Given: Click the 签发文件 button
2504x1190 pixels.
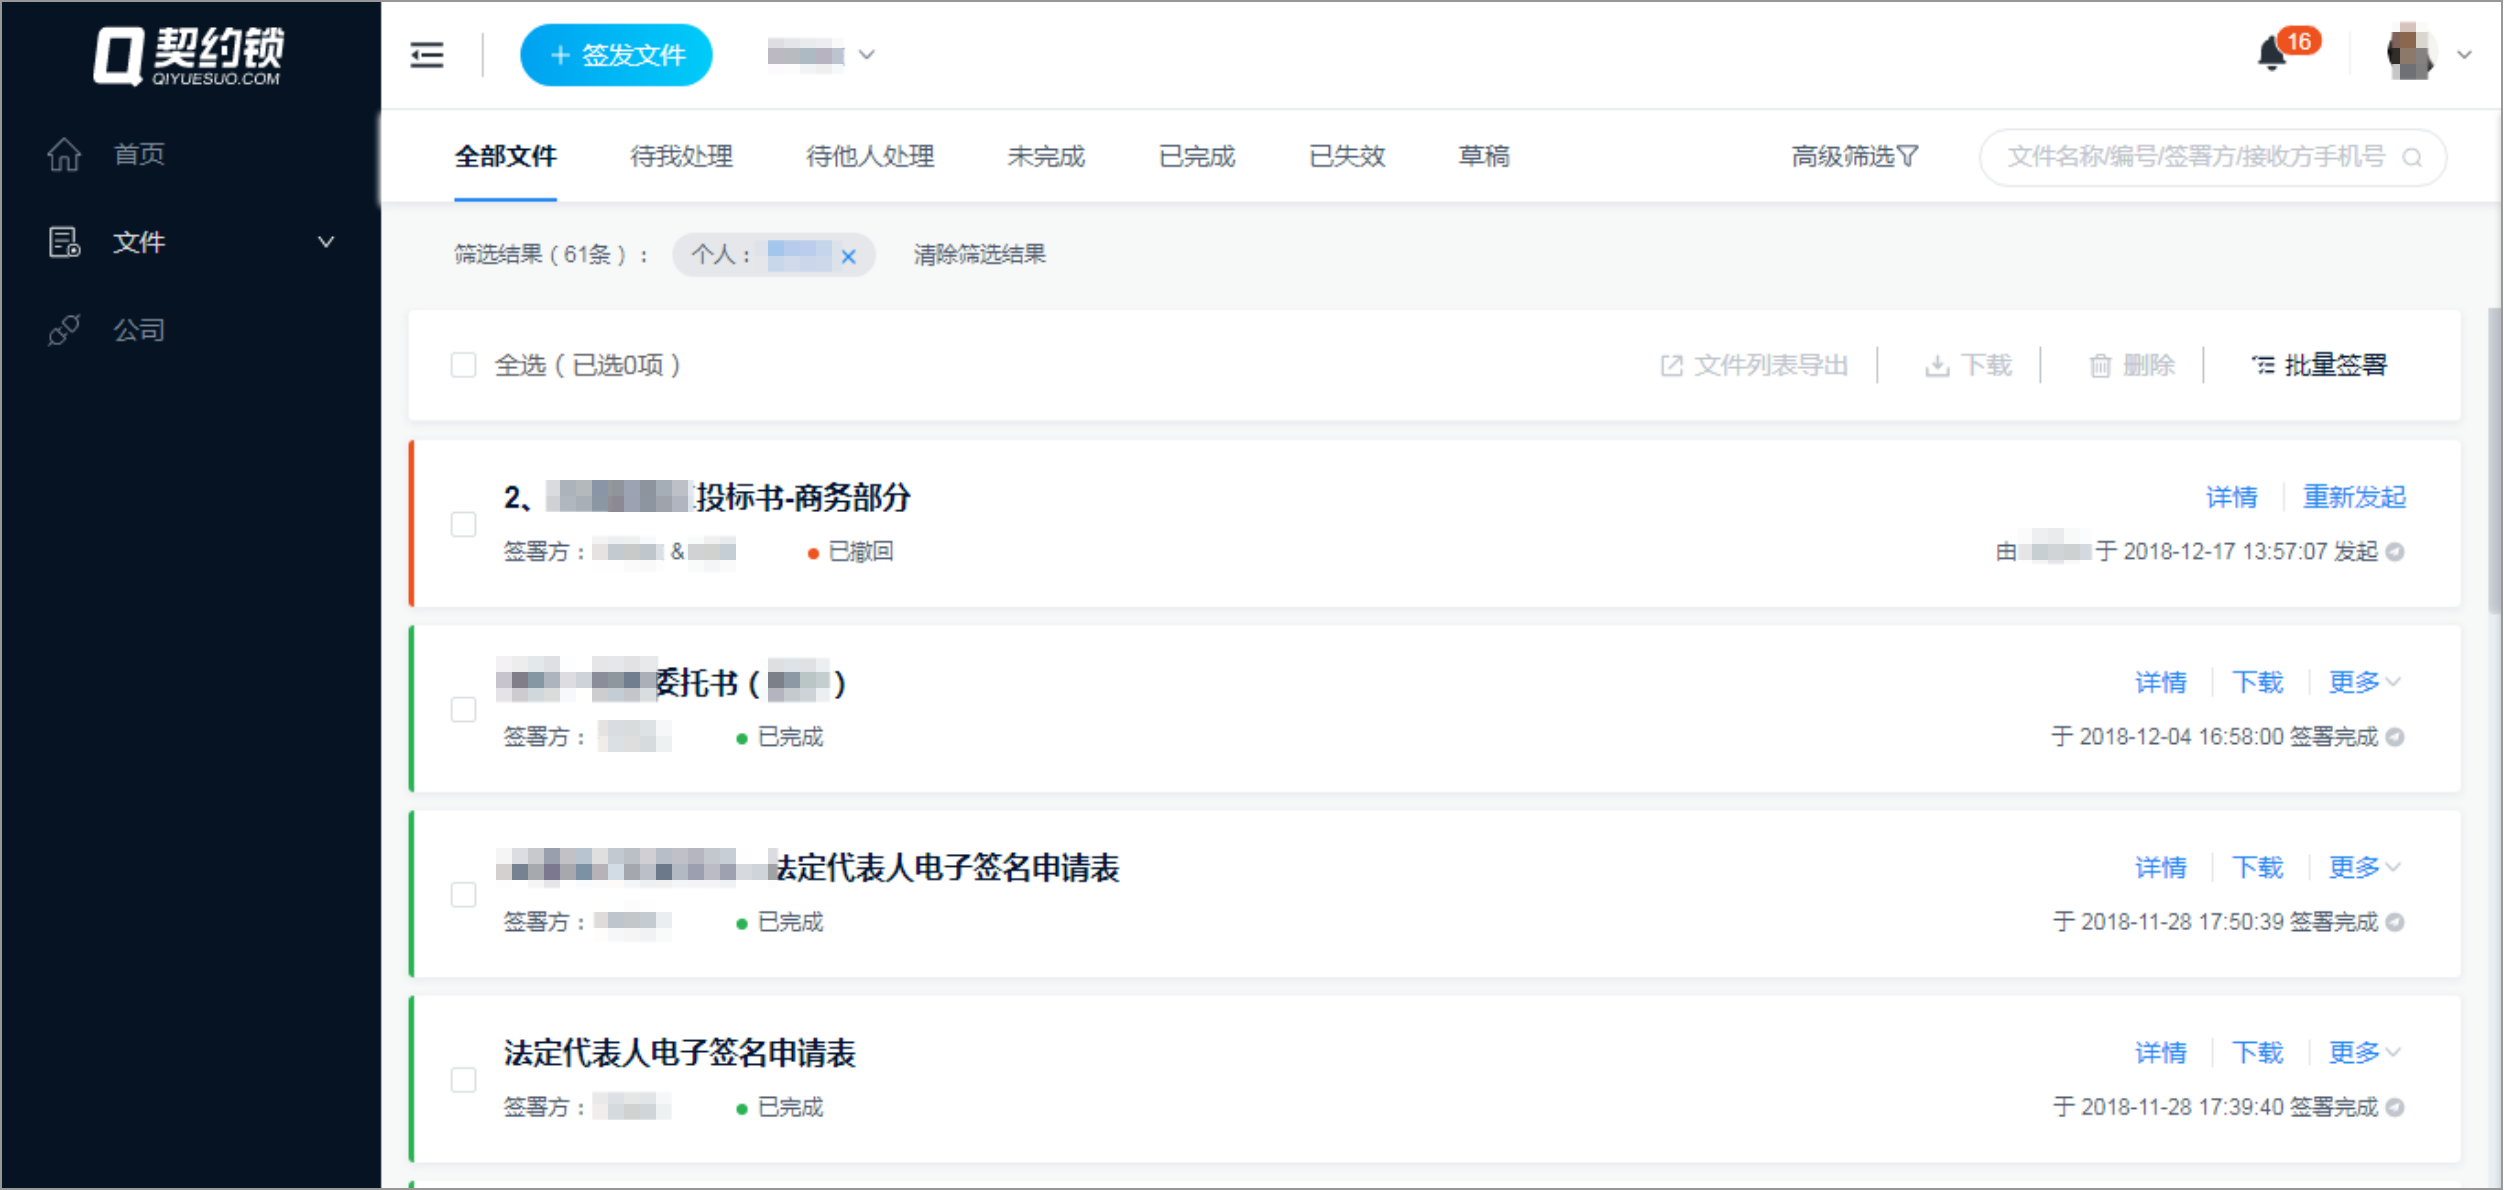Looking at the screenshot, I should (616, 55).
